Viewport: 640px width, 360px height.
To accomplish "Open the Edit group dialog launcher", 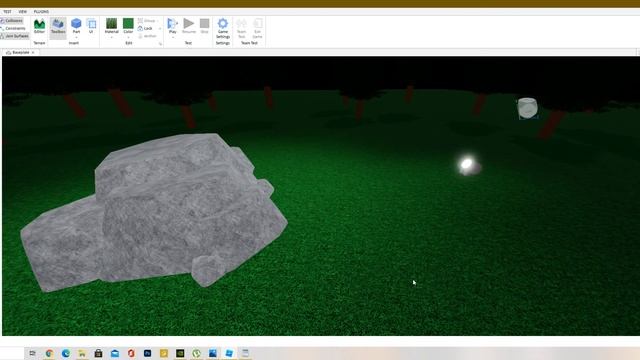I will [160, 44].
